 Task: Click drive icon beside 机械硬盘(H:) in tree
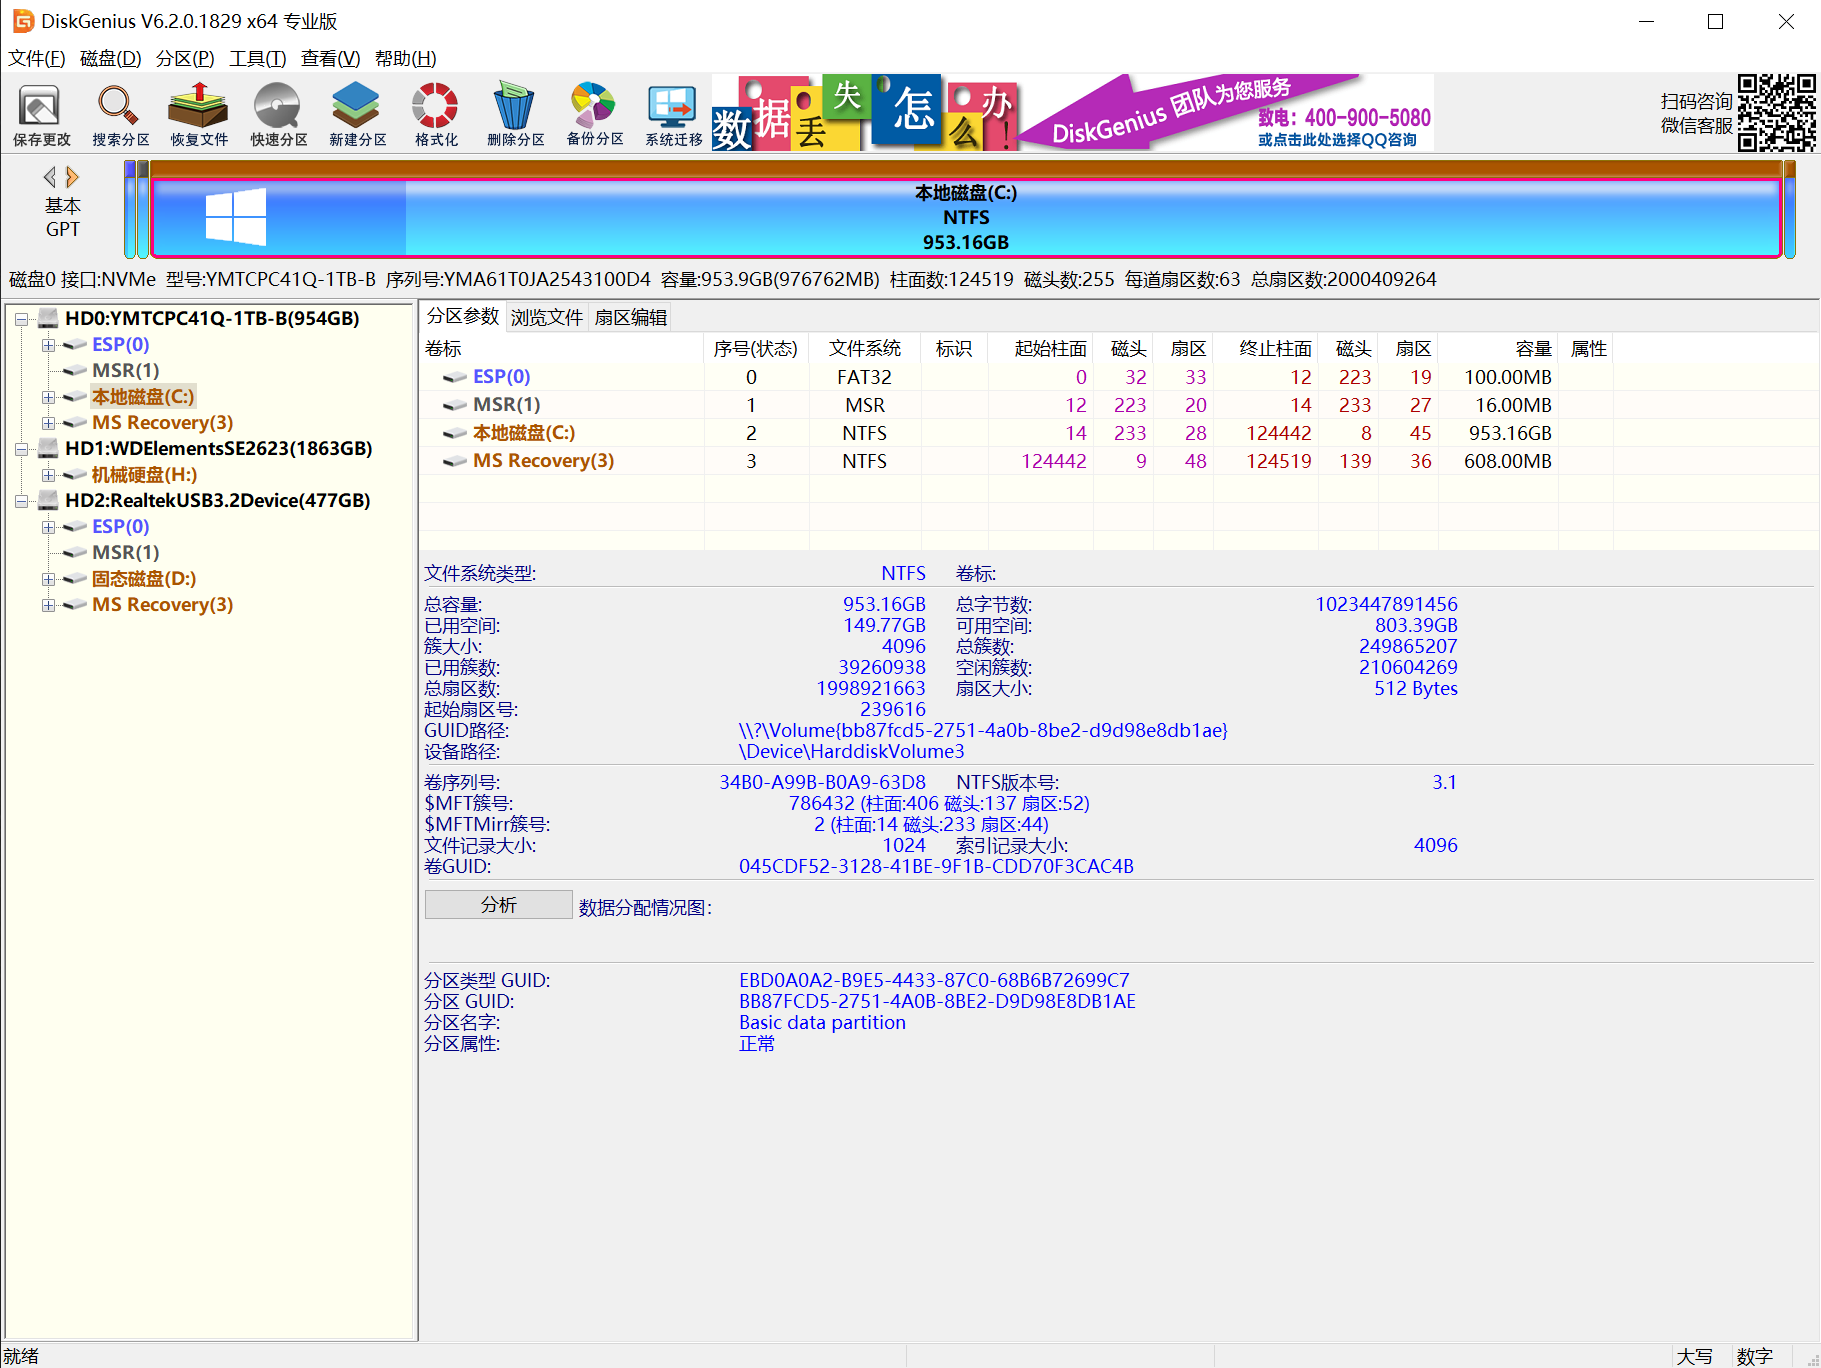(75, 475)
